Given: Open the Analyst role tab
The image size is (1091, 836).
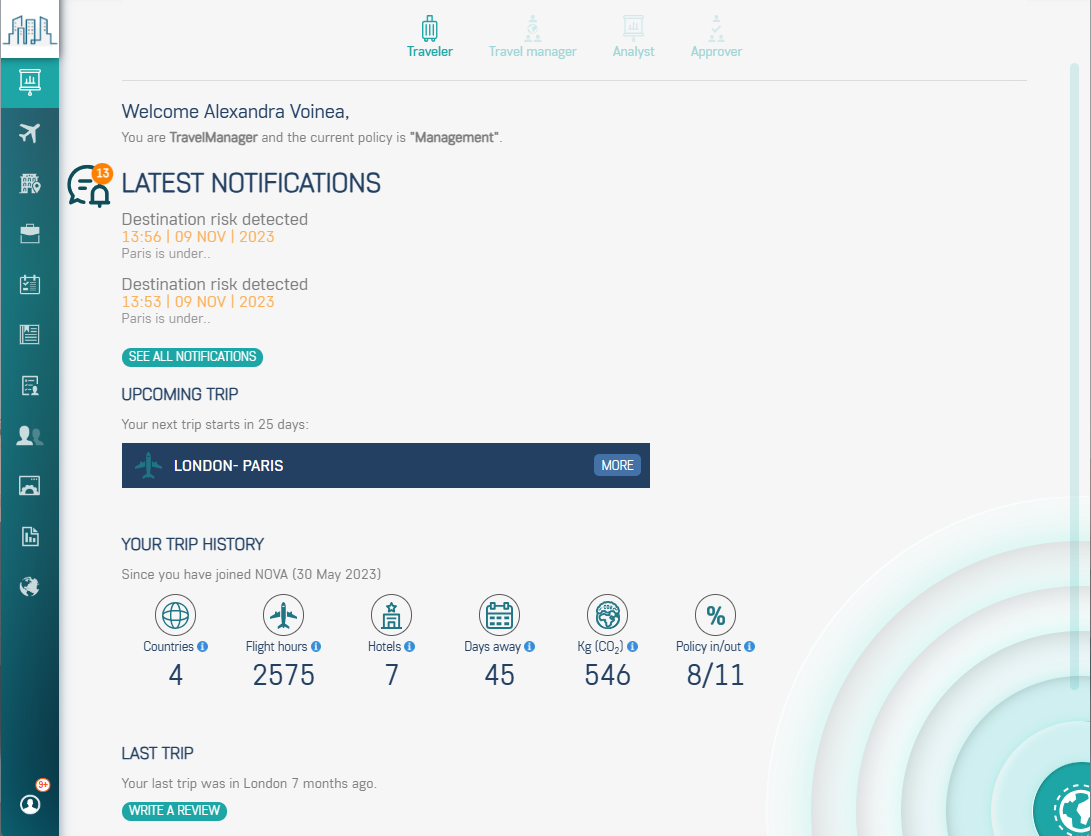Looking at the screenshot, I should (633, 37).
